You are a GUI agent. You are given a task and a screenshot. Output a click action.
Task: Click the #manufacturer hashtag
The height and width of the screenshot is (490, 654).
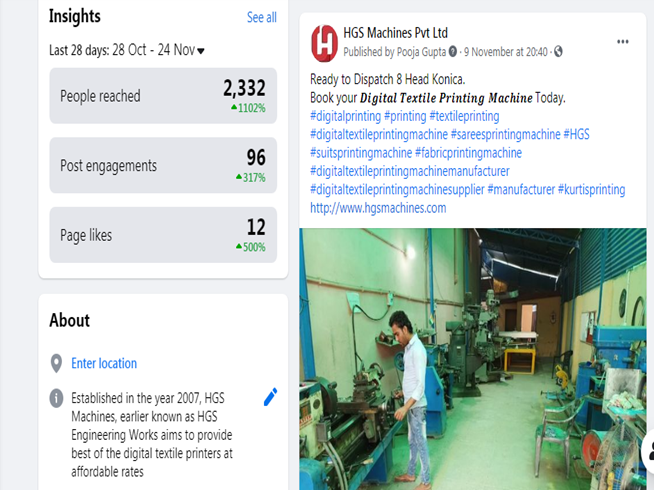pos(521,189)
